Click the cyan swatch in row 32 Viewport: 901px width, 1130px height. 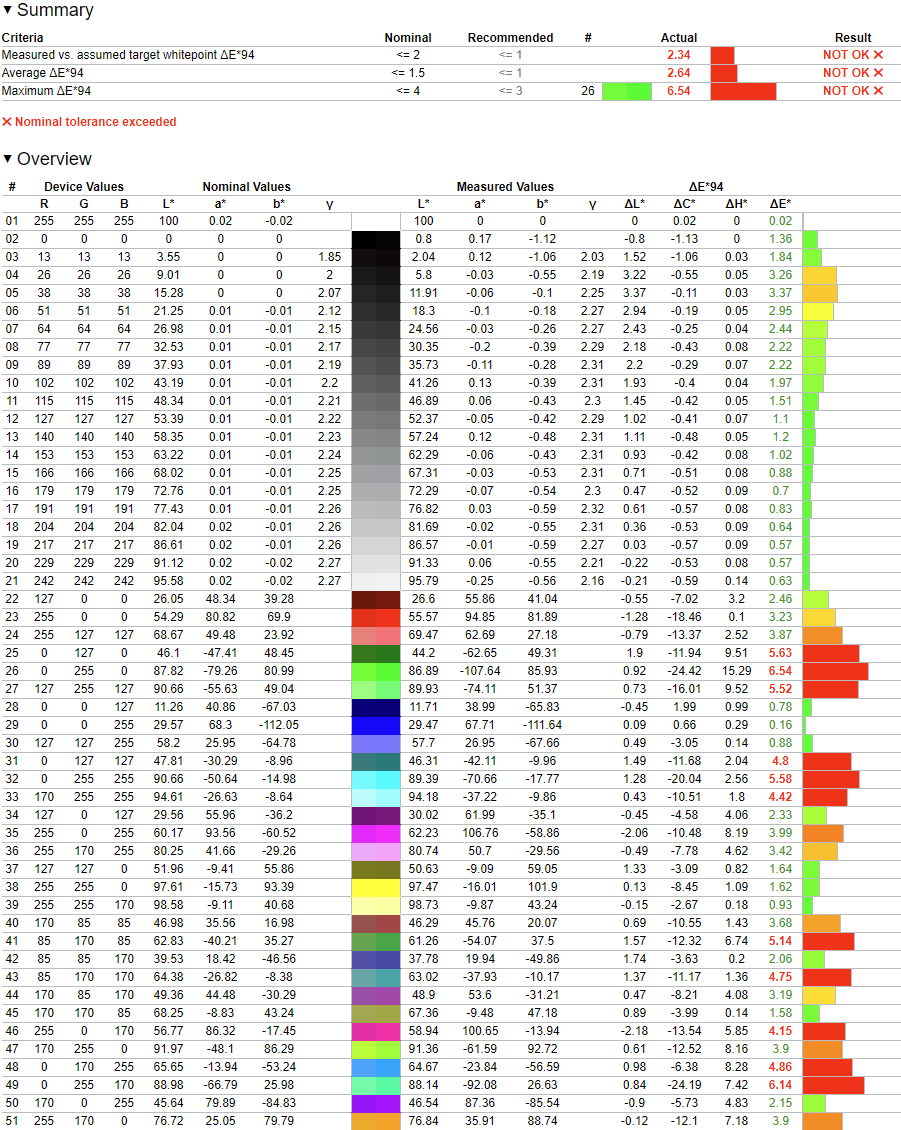(376, 779)
